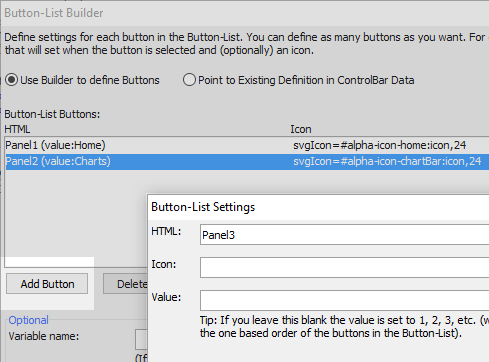Image resolution: width=489 pixels, height=362 pixels.
Task: Click the partially hidden Delete button
Action: [x=126, y=284]
